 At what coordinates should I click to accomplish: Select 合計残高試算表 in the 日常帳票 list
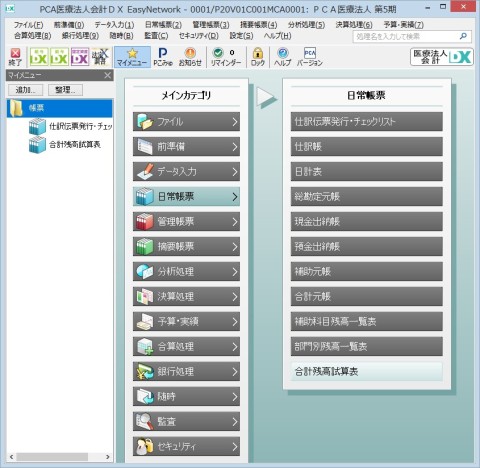[x=367, y=371]
